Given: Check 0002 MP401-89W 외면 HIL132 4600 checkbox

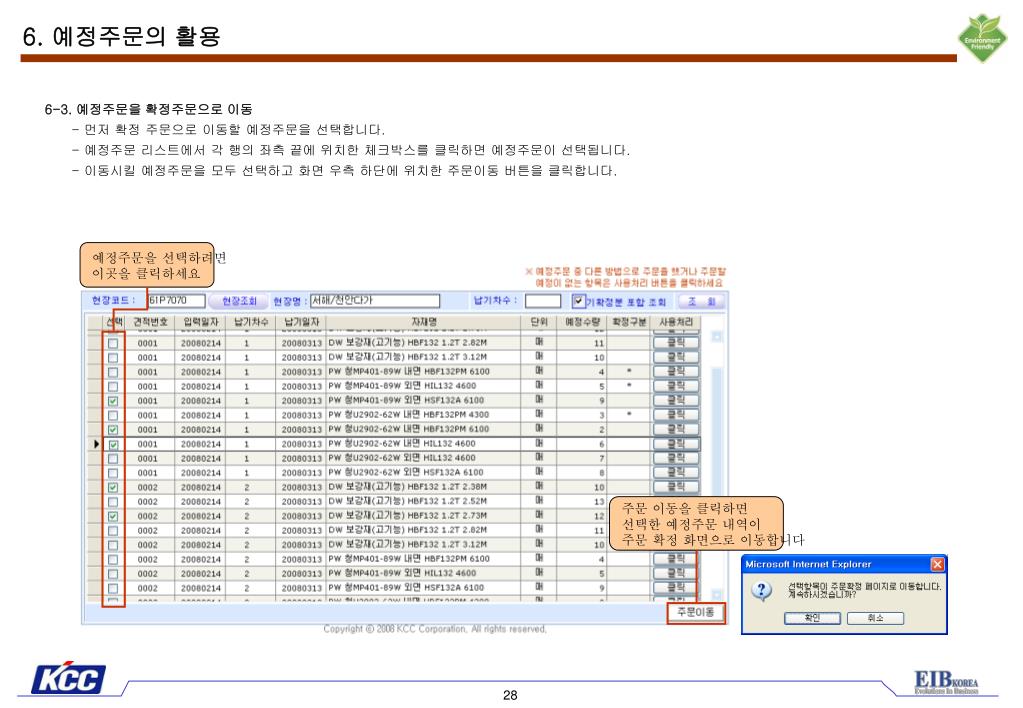Looking at the screenshot, I should click(113, 574).
